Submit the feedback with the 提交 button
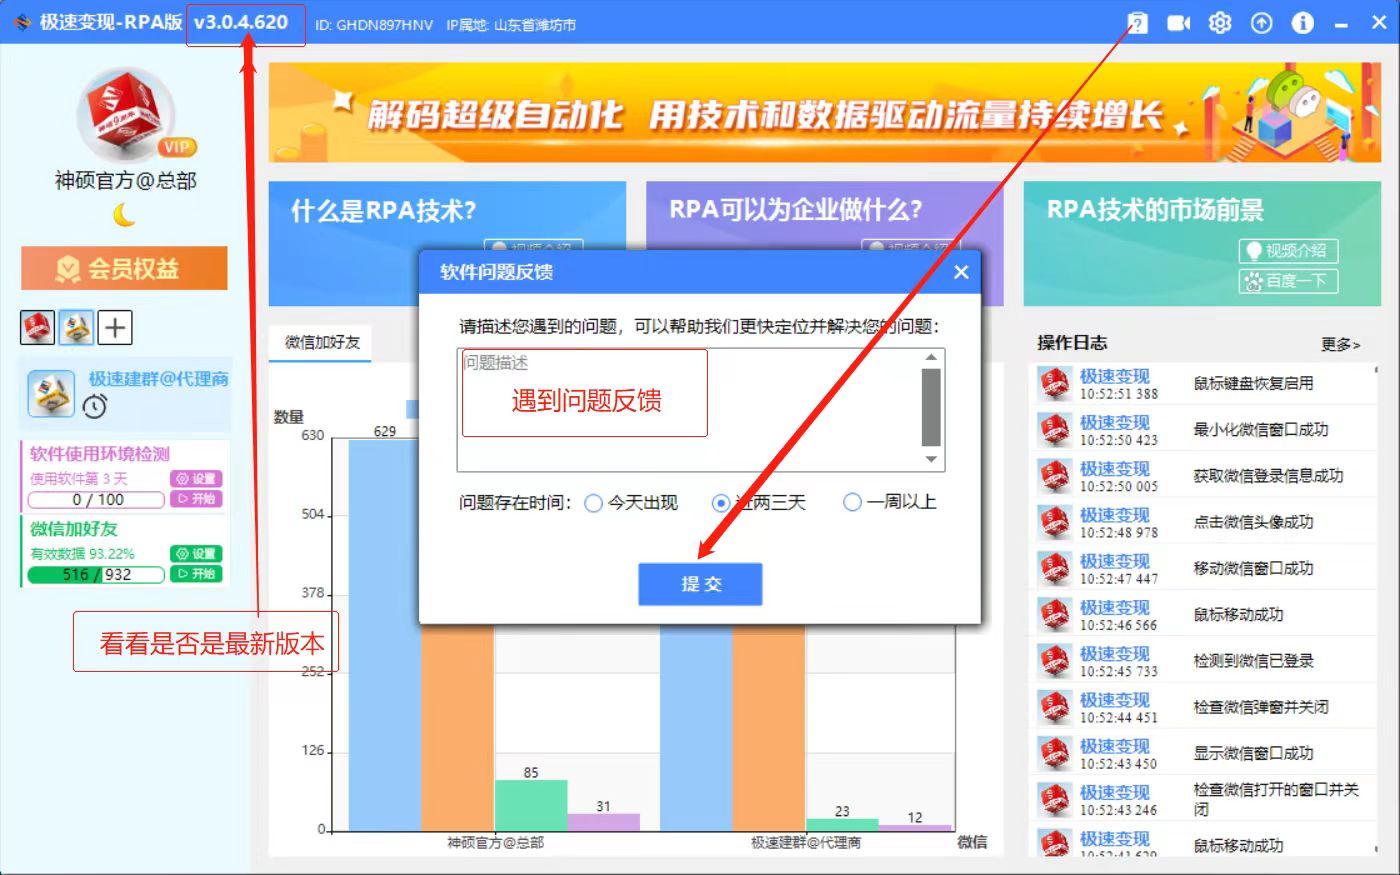 pos(700,584)
